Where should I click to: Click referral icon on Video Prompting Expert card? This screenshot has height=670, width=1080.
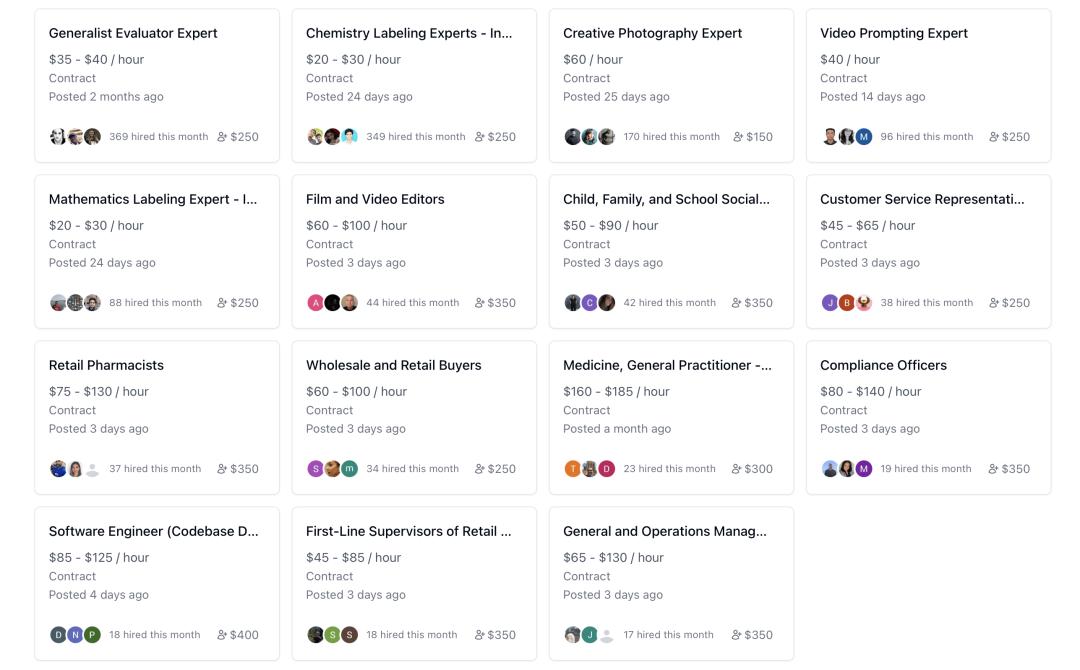coord(995,137)
